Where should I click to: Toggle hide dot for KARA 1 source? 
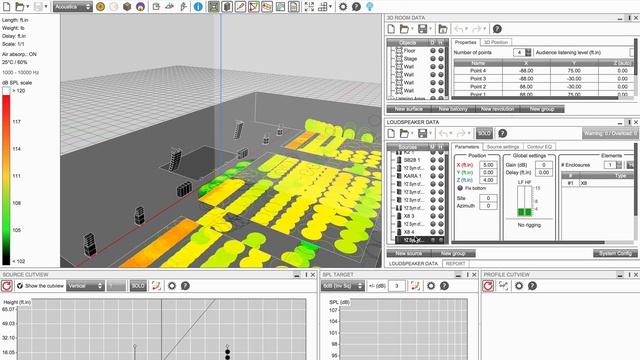click(441, 176)
